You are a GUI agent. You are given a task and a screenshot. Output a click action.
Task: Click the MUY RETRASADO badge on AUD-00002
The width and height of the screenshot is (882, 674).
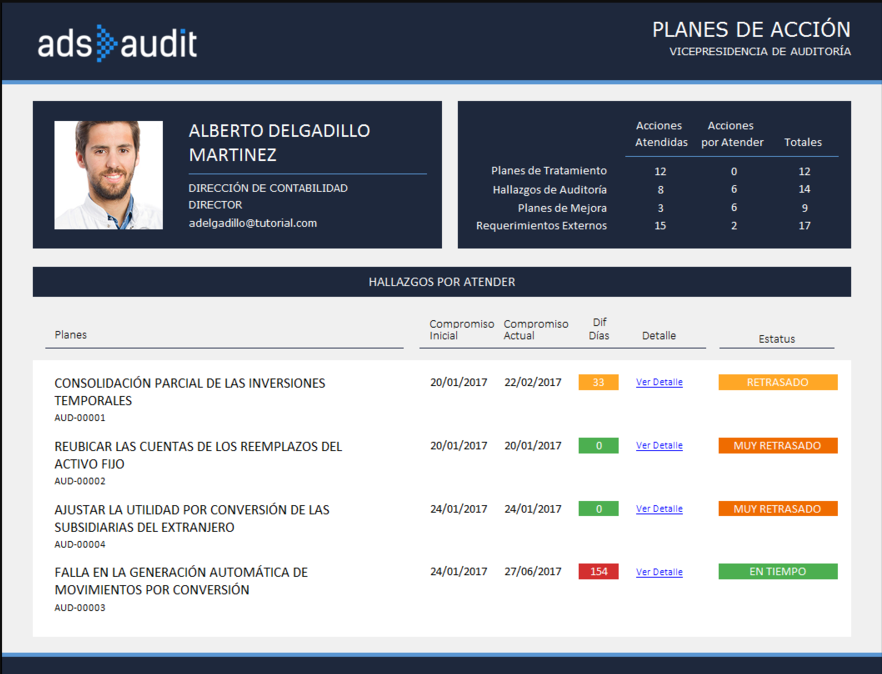point(777,445)
